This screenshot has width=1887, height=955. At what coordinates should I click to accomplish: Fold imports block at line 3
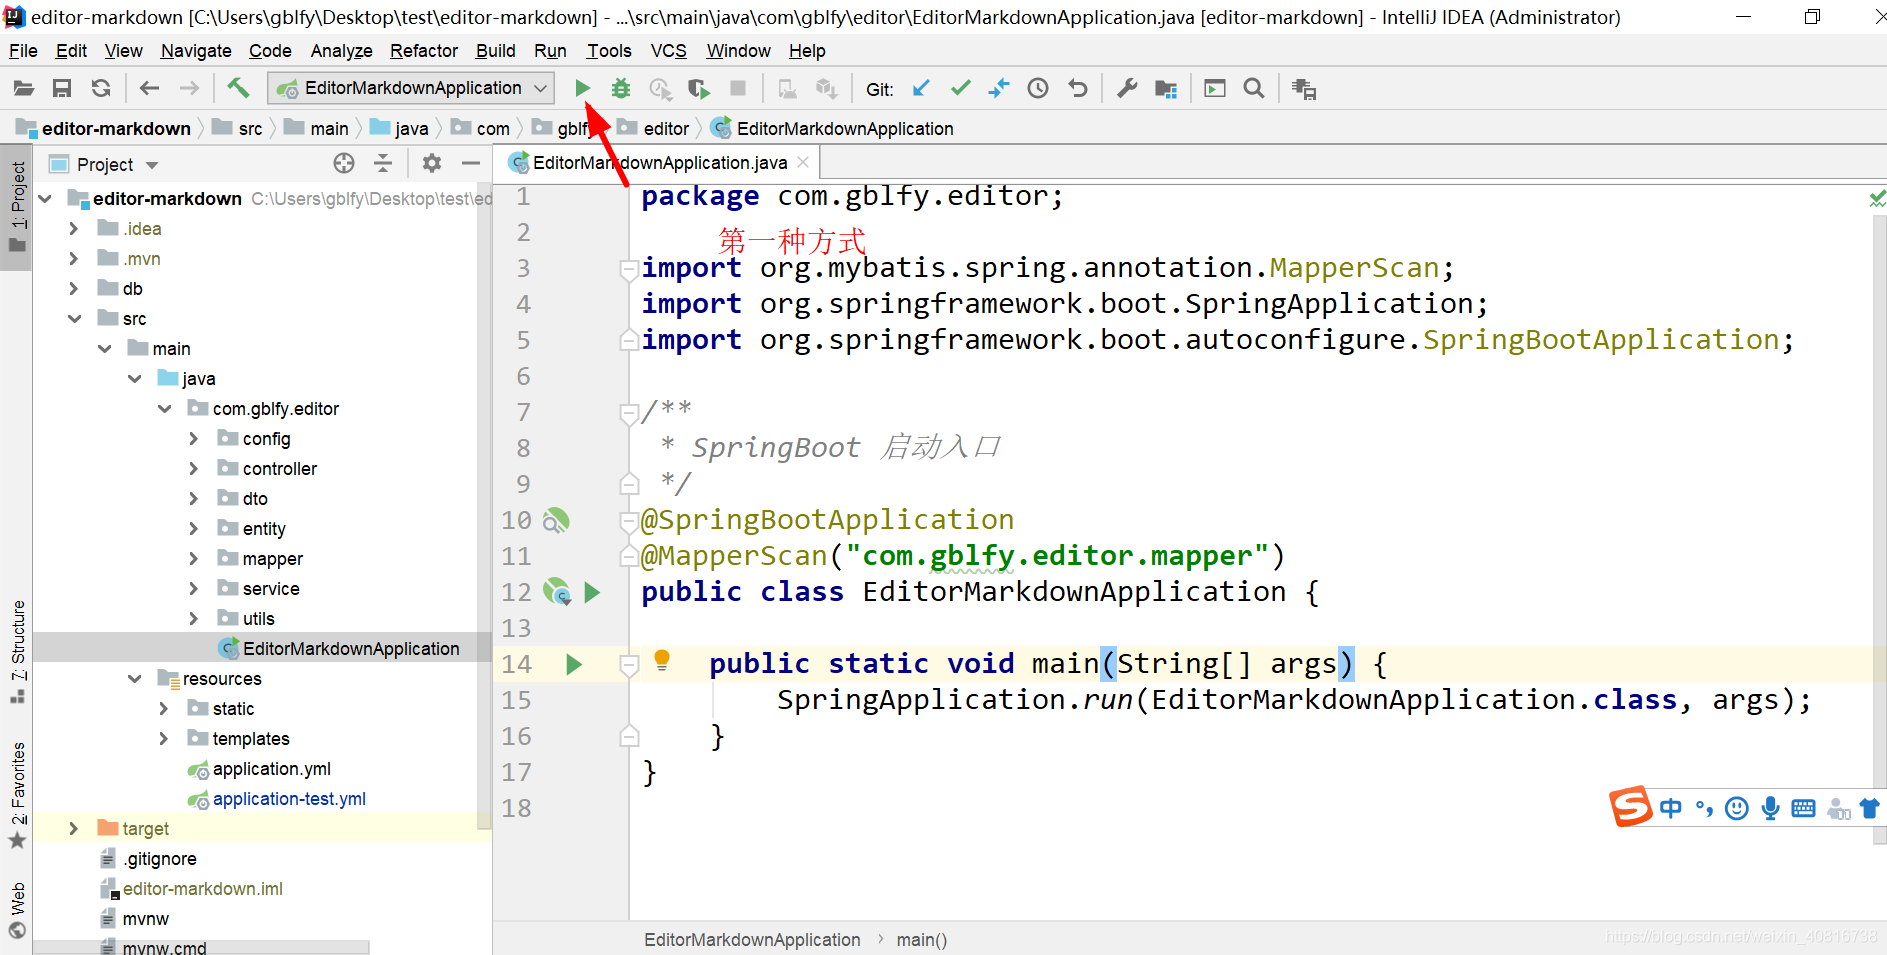click(629, 269)
